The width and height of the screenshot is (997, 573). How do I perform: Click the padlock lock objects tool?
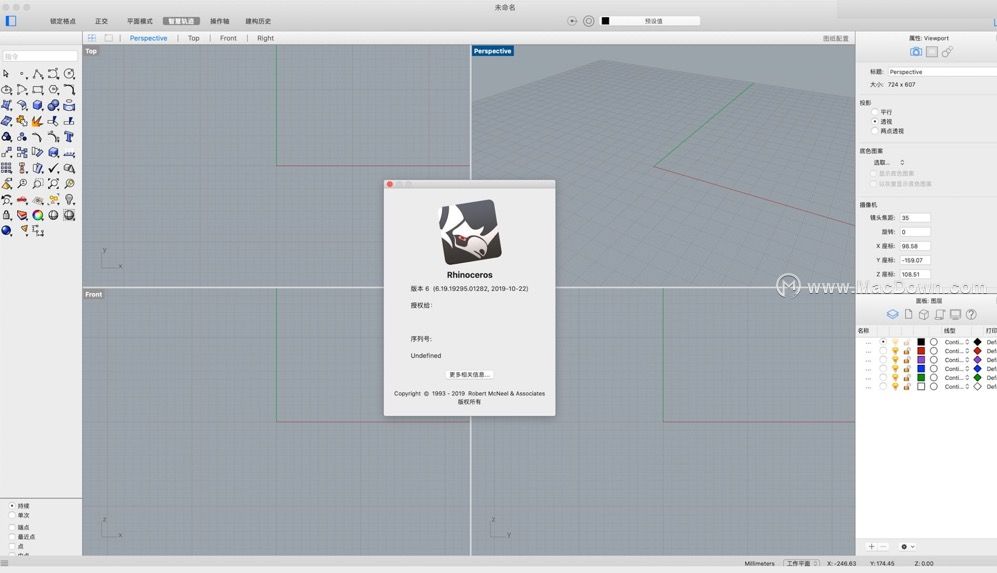(x=6, y=215)
